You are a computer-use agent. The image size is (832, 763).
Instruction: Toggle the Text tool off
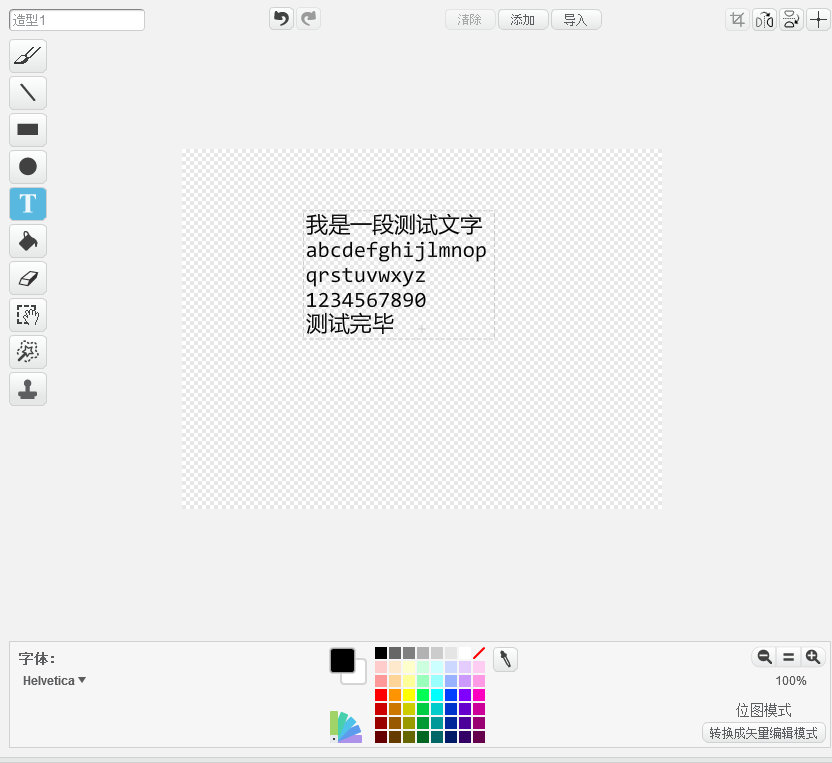(27, 204)
